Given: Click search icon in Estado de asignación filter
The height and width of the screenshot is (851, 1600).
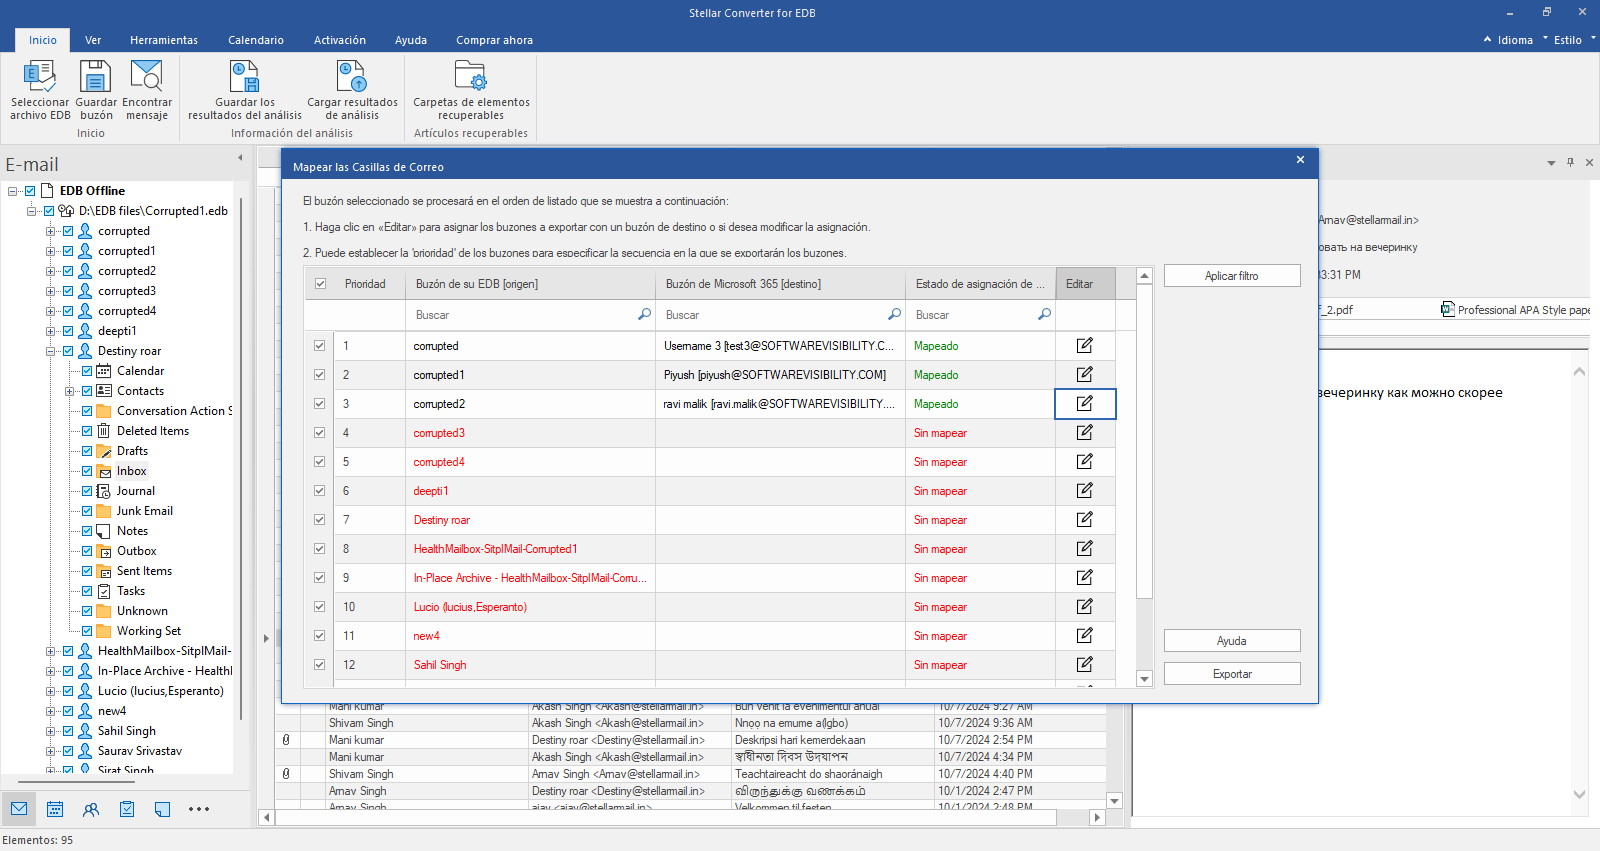Looking at the screenshot, I should point(1044,315).
